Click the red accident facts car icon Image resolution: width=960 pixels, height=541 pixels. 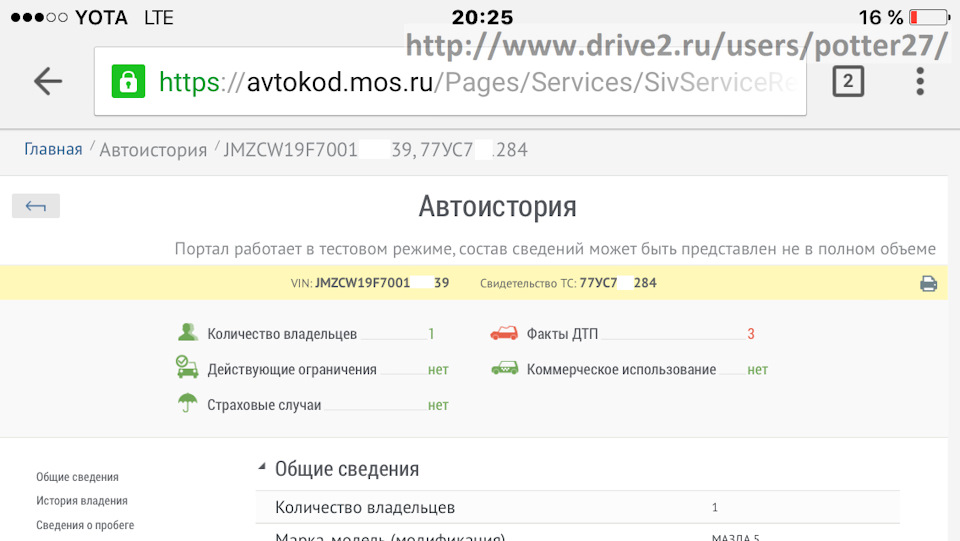(x=504, y=333)
